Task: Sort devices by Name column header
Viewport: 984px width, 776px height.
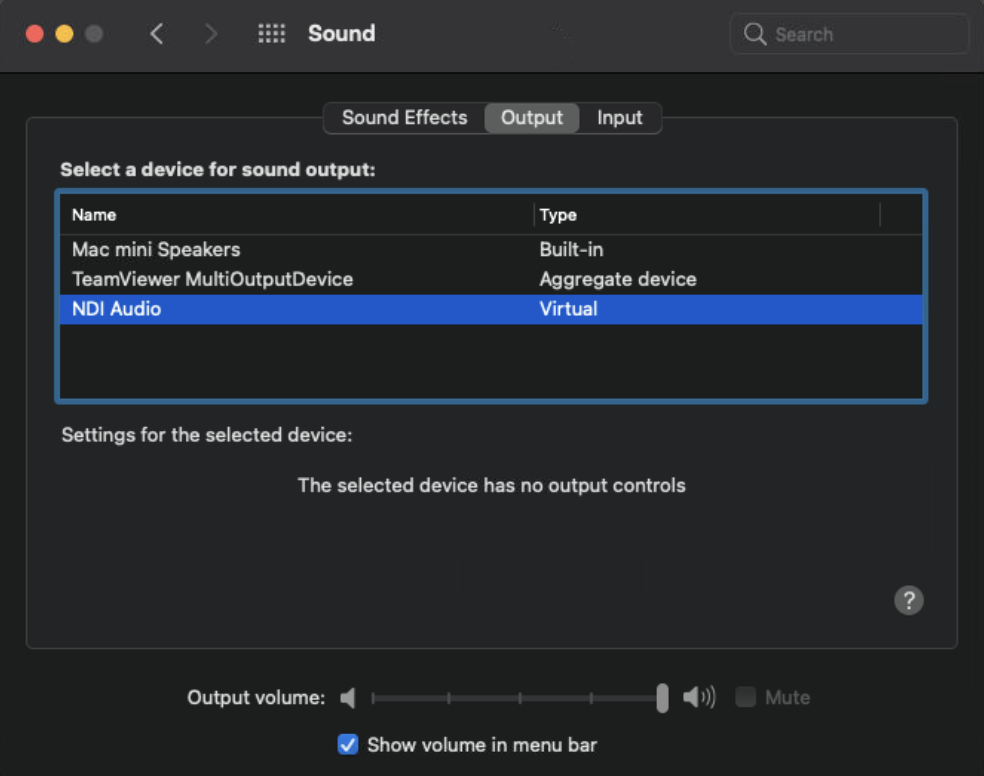Action: pos(94,215)
